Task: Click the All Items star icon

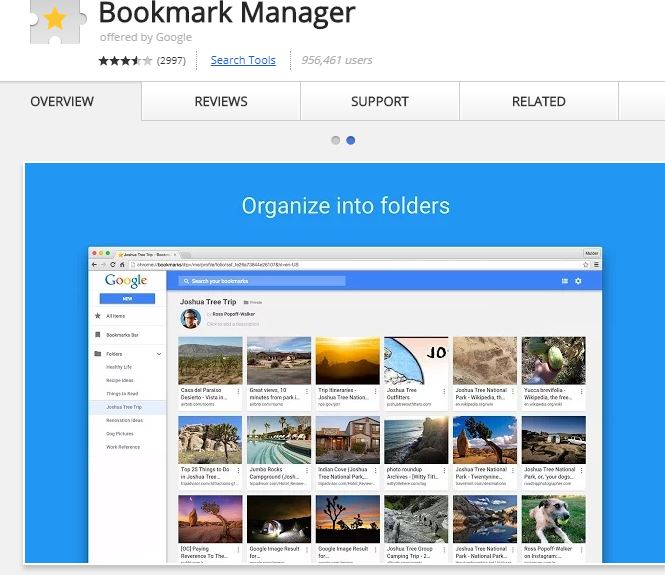Action: [x=97, y=316]
